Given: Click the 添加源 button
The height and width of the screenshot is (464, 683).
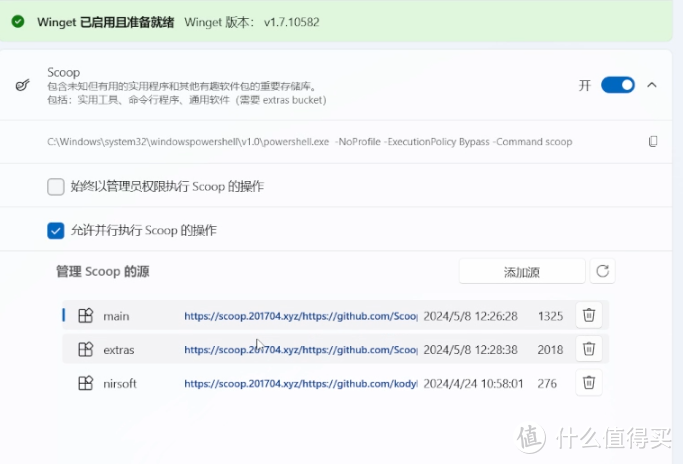Looking at the screenshot, I should tap(522, 272).
